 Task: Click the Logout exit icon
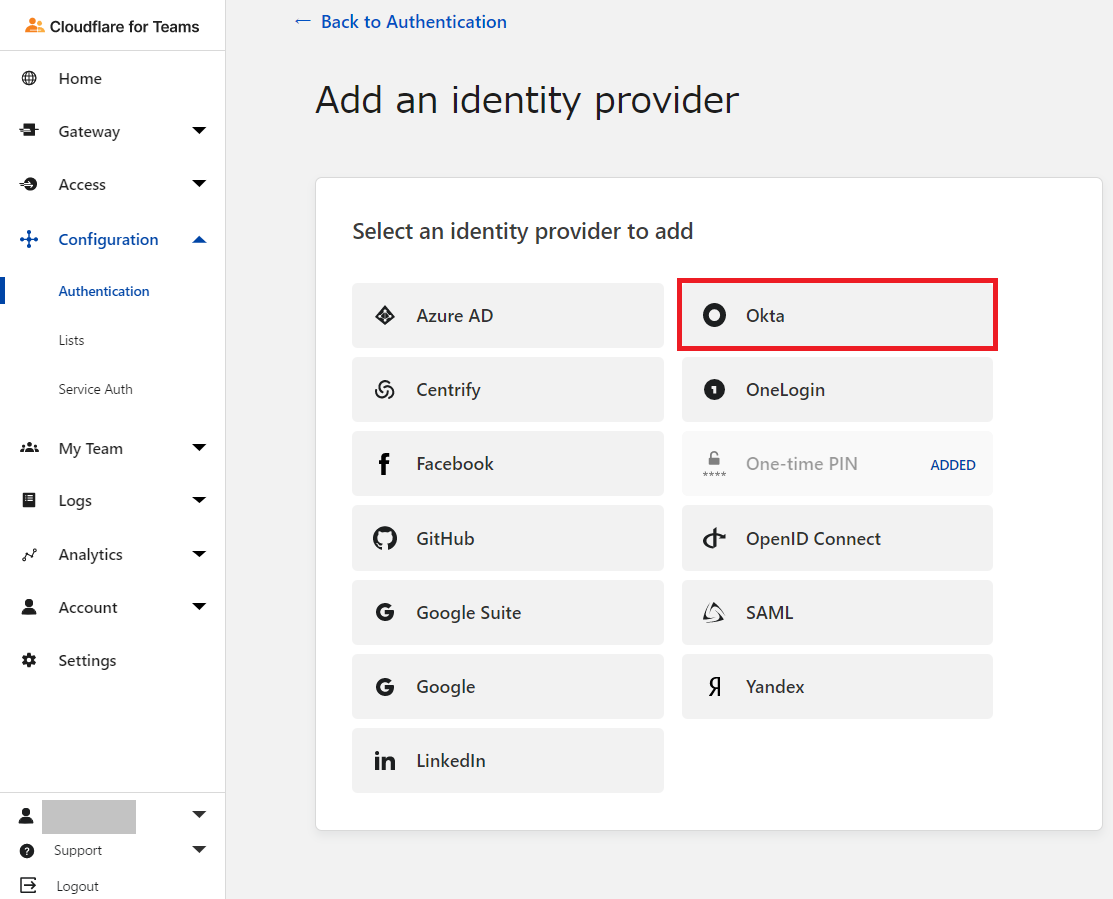click(28, 885)
